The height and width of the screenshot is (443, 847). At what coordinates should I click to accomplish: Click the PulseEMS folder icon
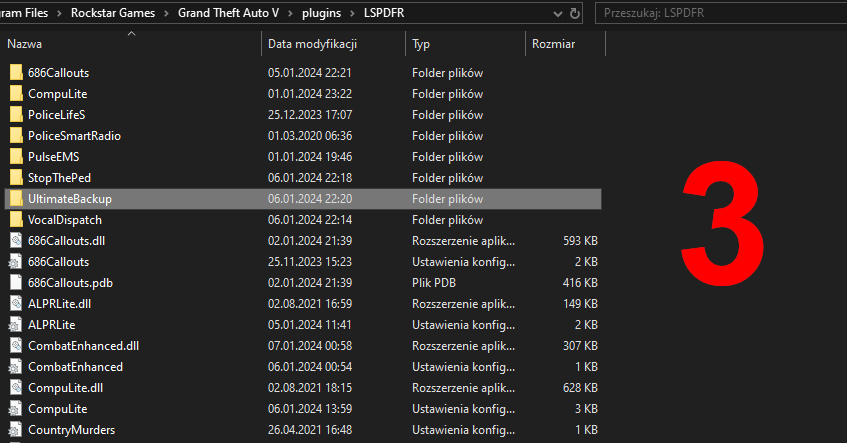16,157
